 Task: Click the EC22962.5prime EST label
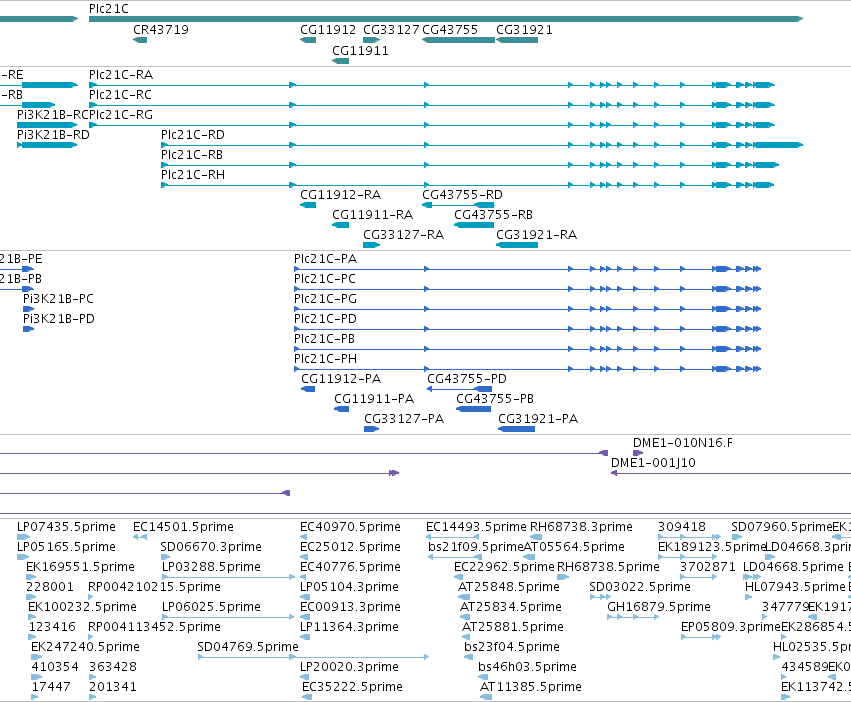click(x=504, y=567)
